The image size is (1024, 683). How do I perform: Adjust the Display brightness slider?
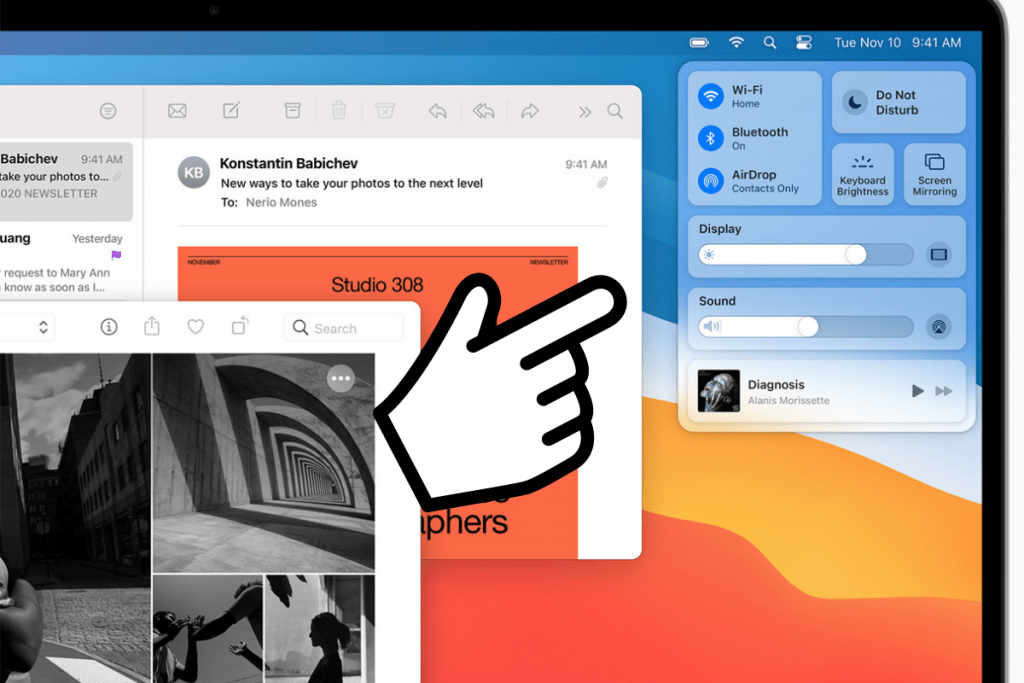coord(806,255)
